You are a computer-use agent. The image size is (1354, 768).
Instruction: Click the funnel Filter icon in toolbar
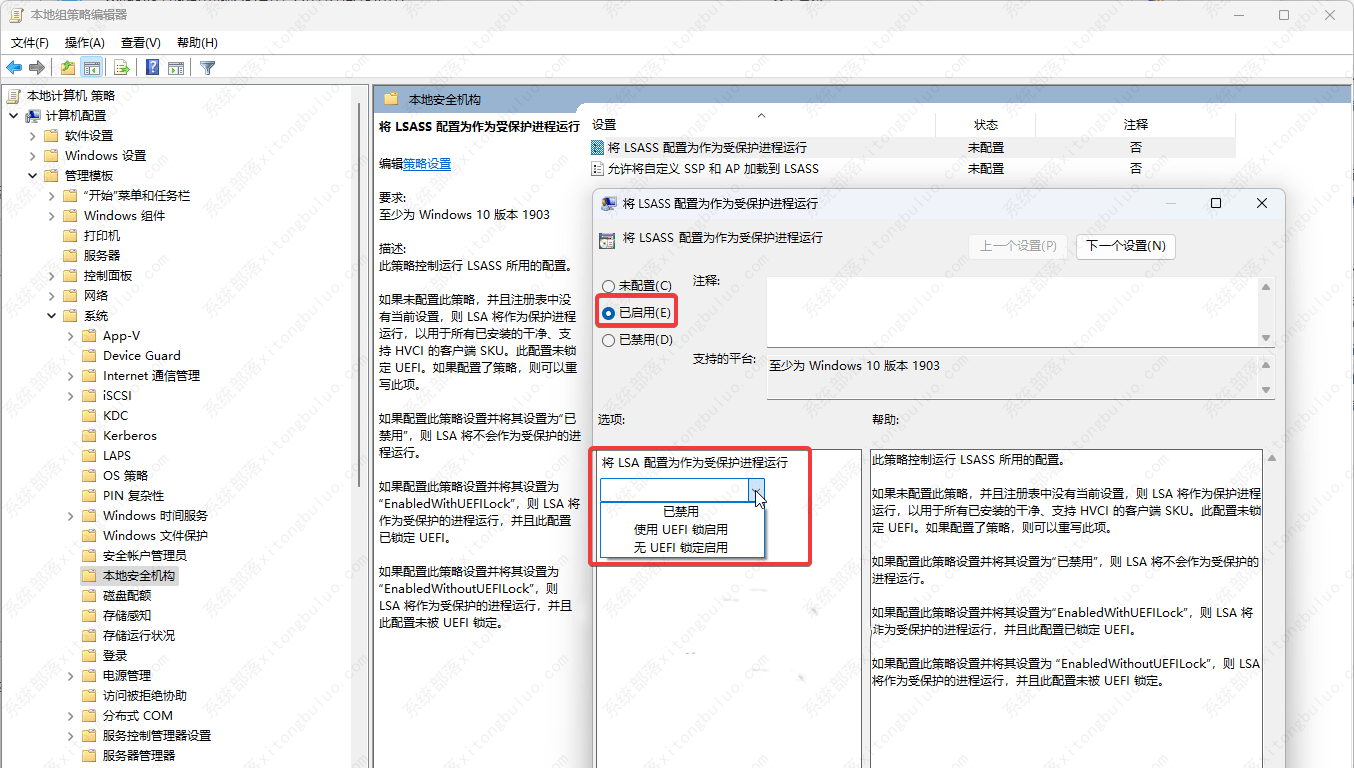(207, 68)
